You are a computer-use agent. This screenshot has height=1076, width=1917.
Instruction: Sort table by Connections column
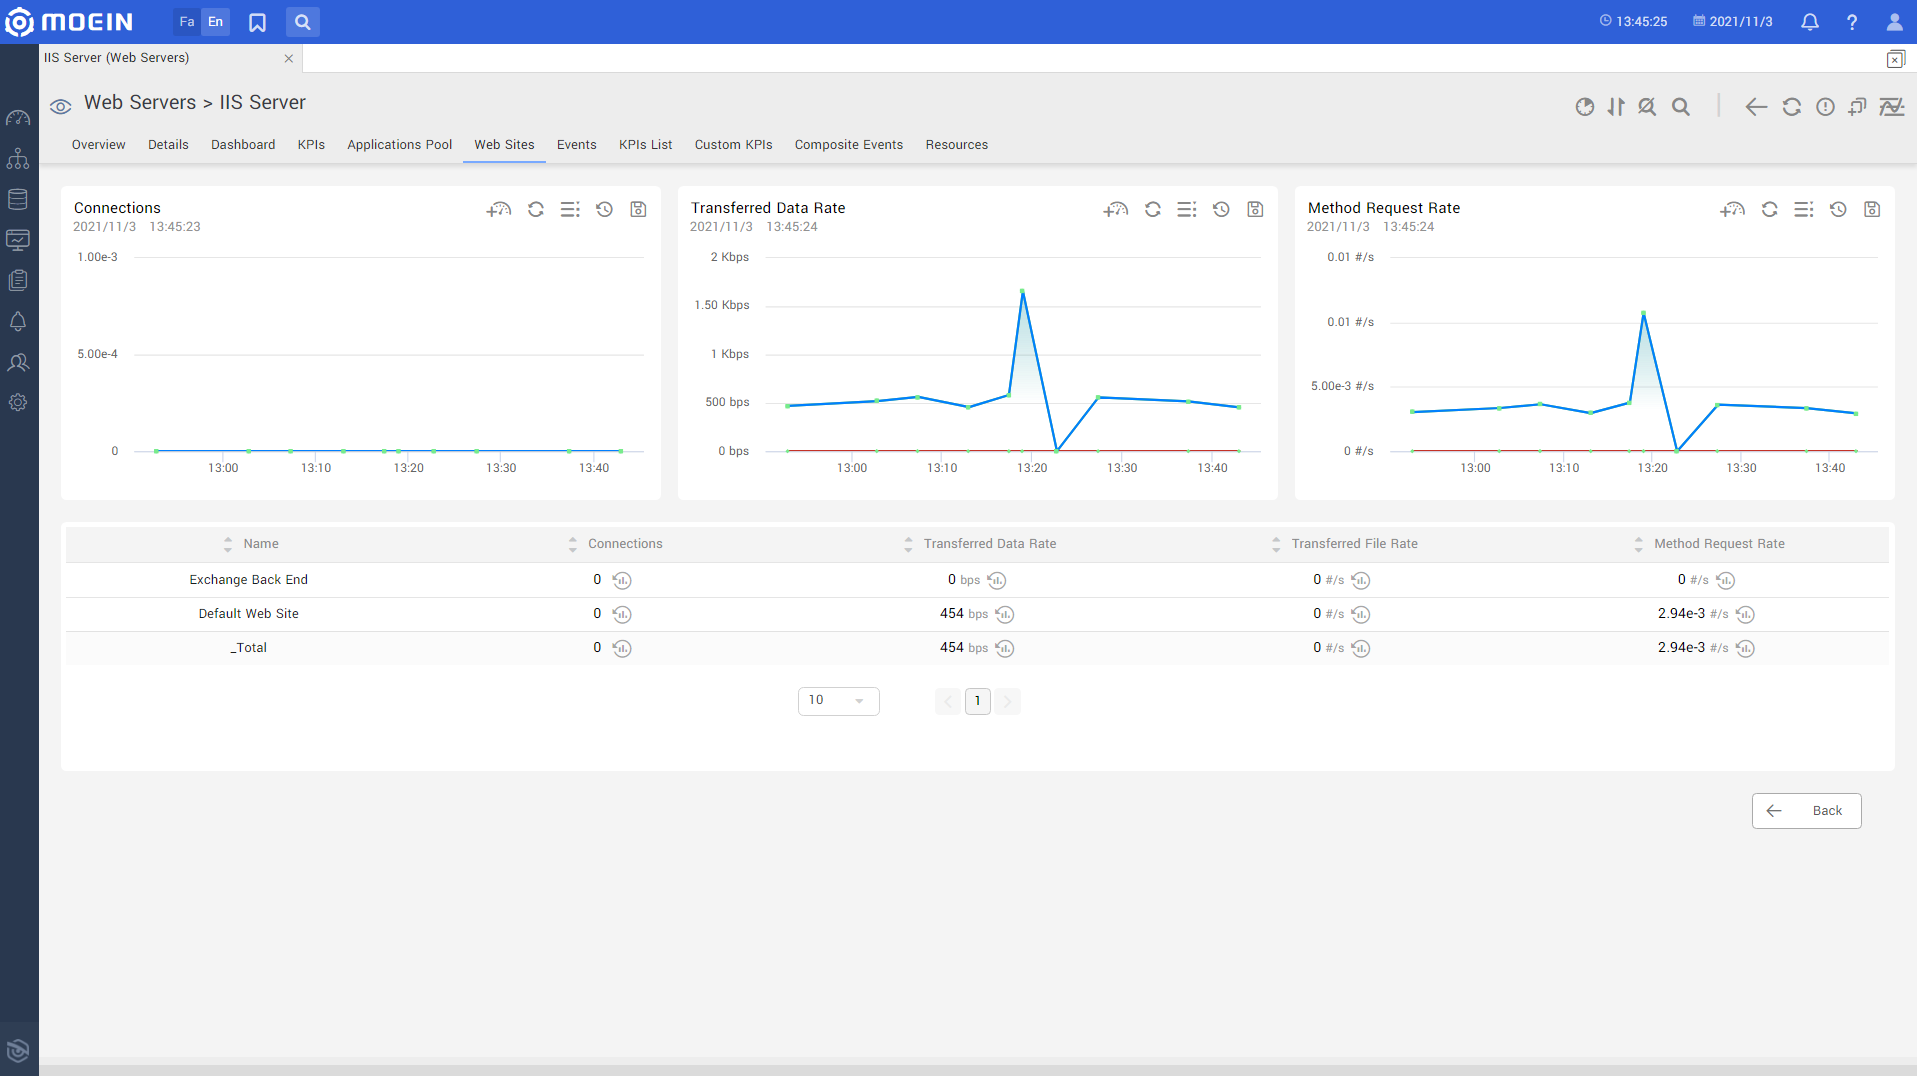pos(573,544)
